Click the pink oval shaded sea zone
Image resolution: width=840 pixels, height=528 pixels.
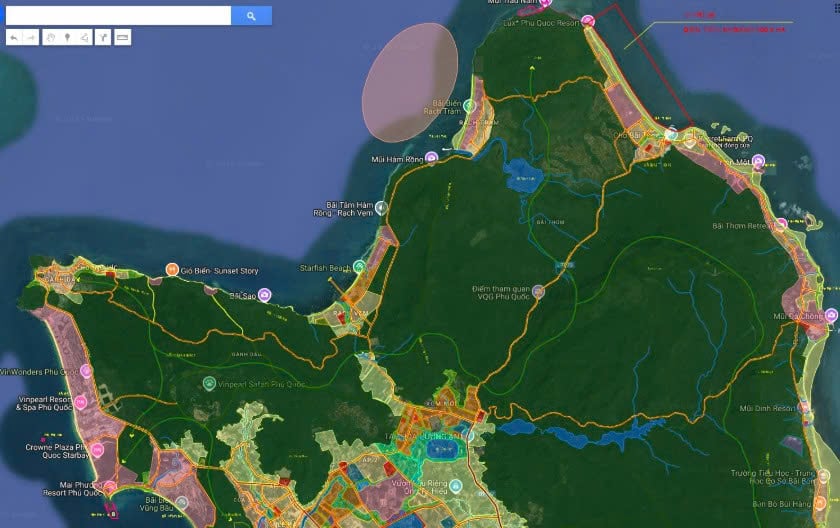coord(409,80)
